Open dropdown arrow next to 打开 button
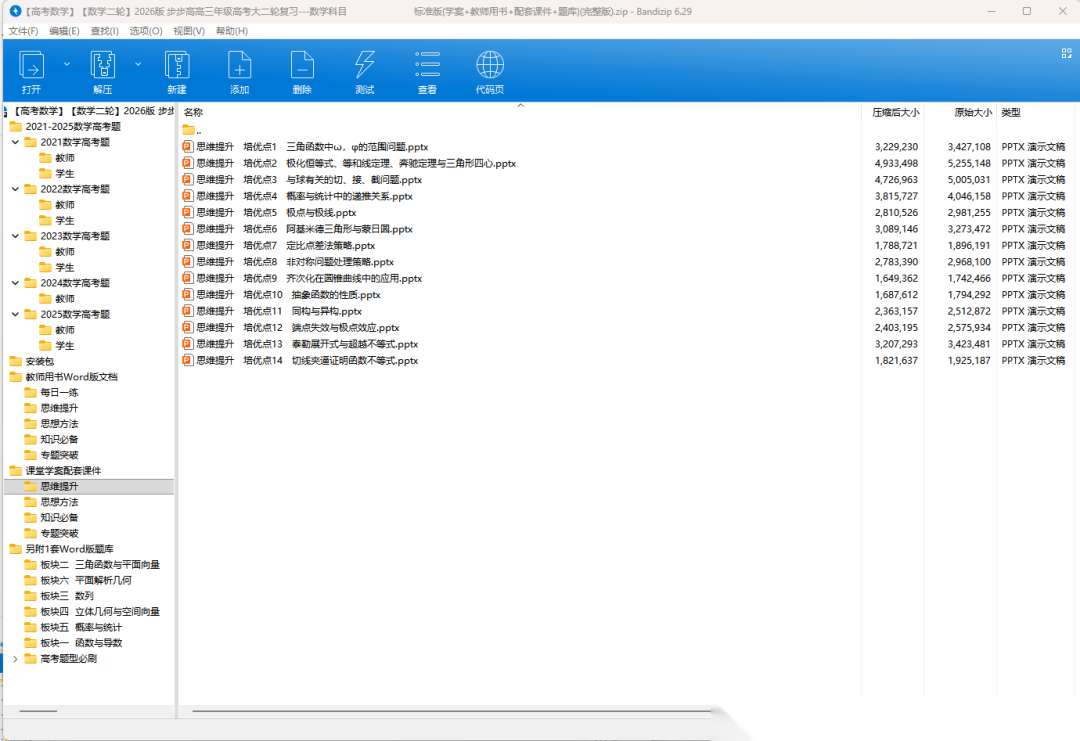The width and height of the screenshot is (1080, 741). (x=67, y=63)
